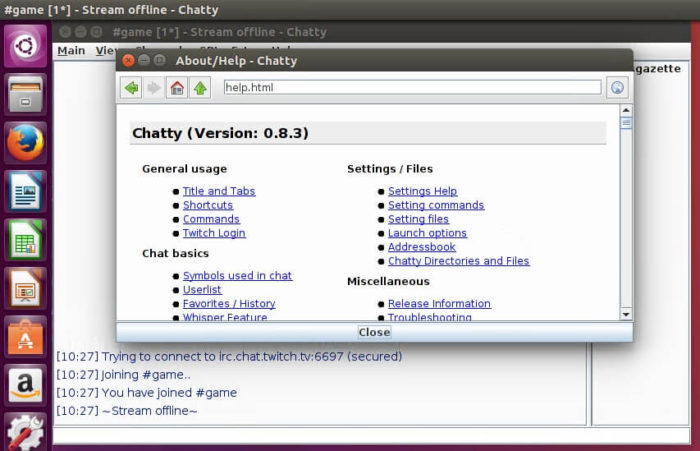Open the Userlist help link
700x451 pixels.
coord(202,289)
